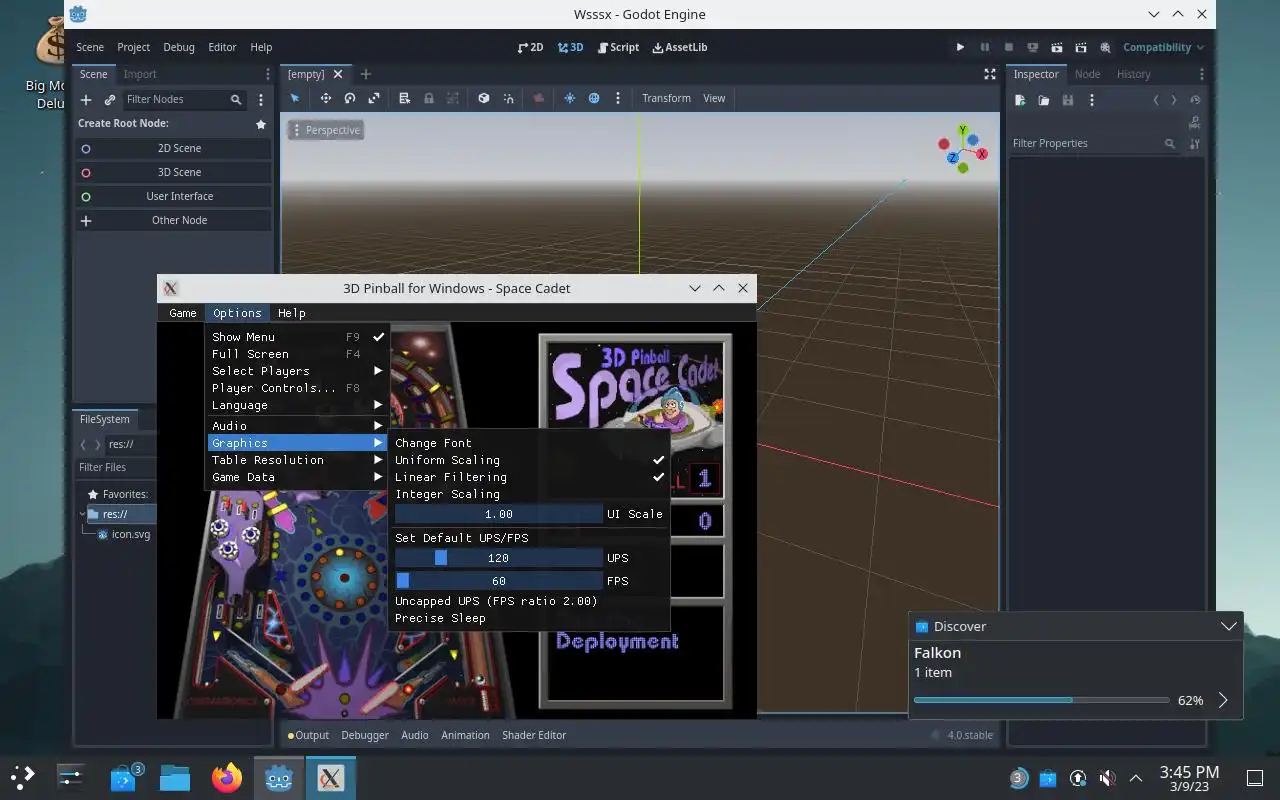
Task: Open the Compatibility renderer dropdown
Action: [1163, 47]
